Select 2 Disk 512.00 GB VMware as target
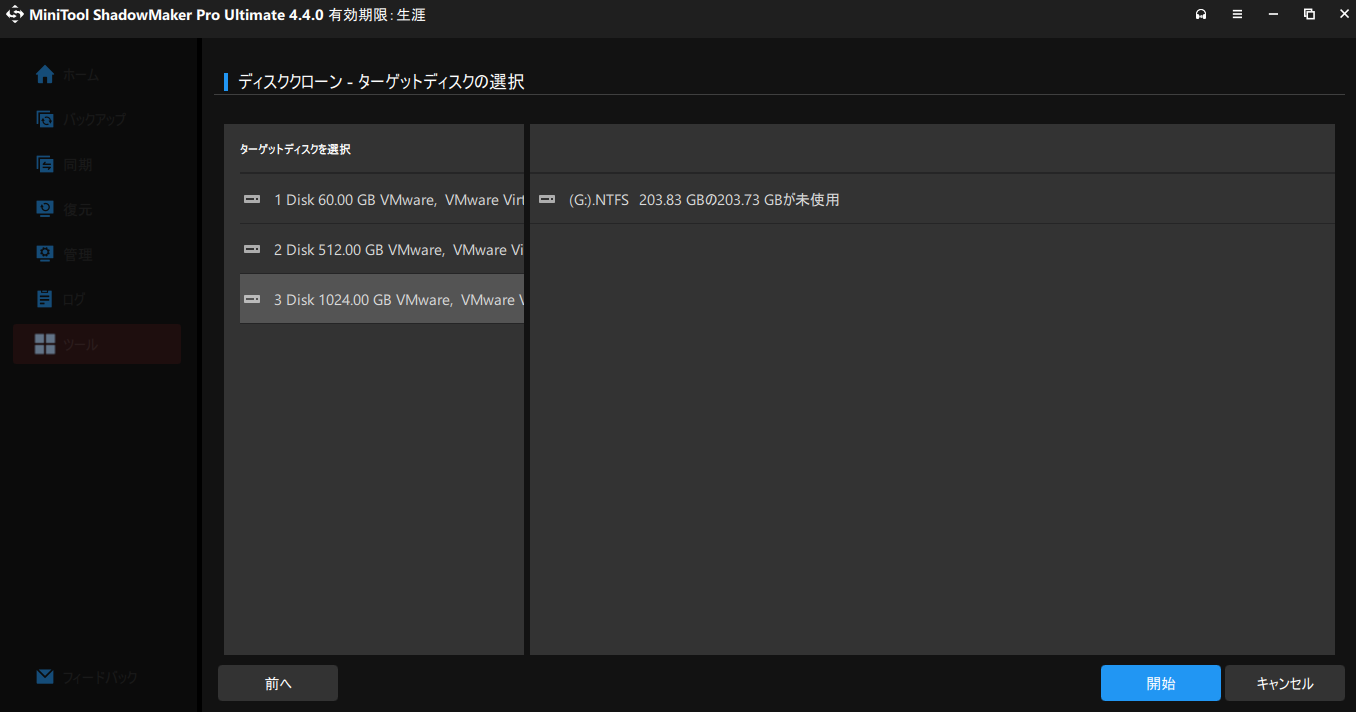 (x=382, y=249)
